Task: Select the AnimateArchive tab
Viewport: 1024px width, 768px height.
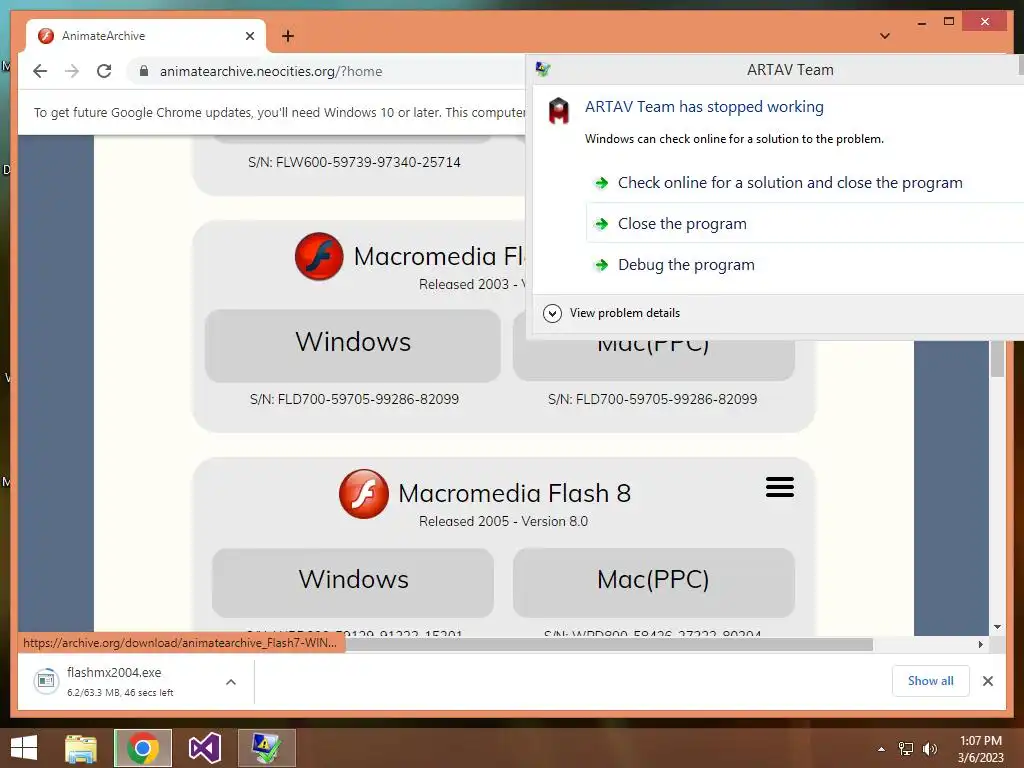Action: click(145, 36)
